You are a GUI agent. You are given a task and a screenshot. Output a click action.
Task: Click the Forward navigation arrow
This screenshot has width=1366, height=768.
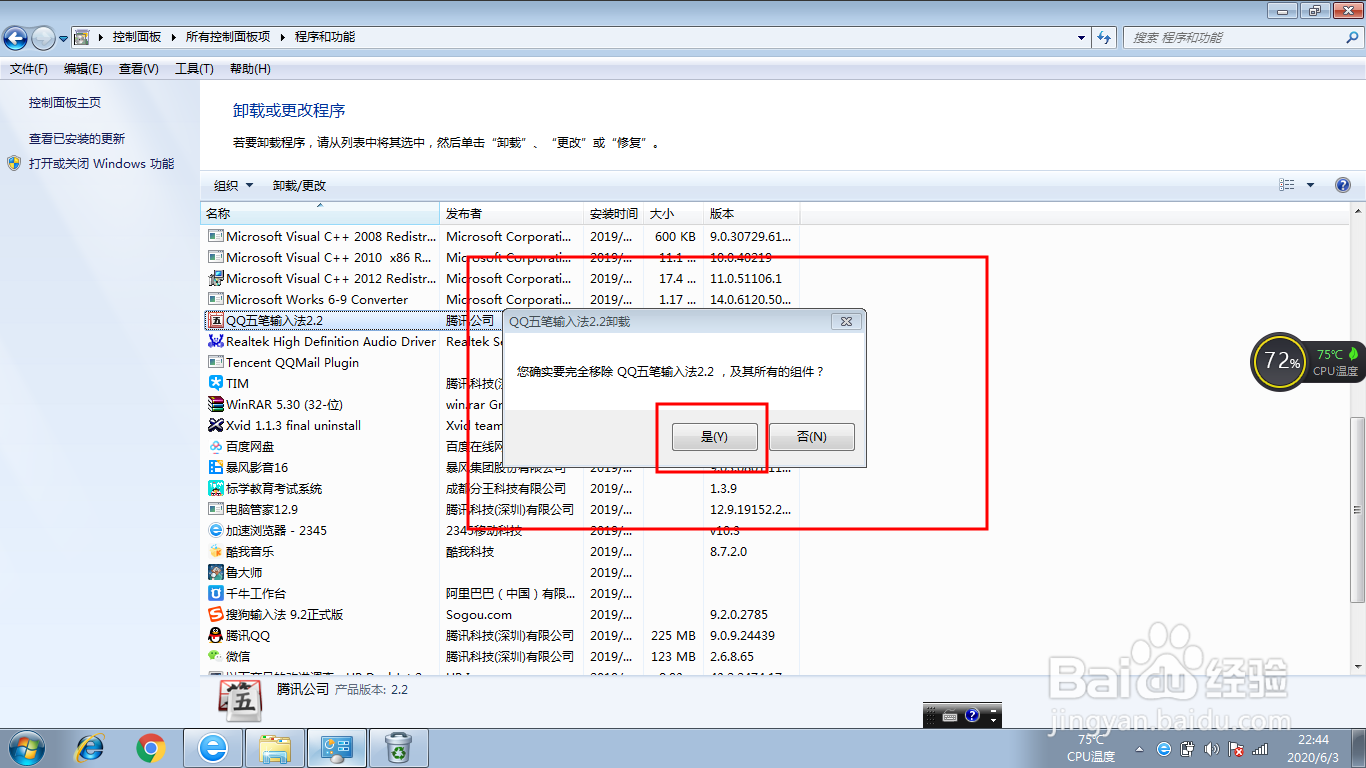tap(44, 38)
